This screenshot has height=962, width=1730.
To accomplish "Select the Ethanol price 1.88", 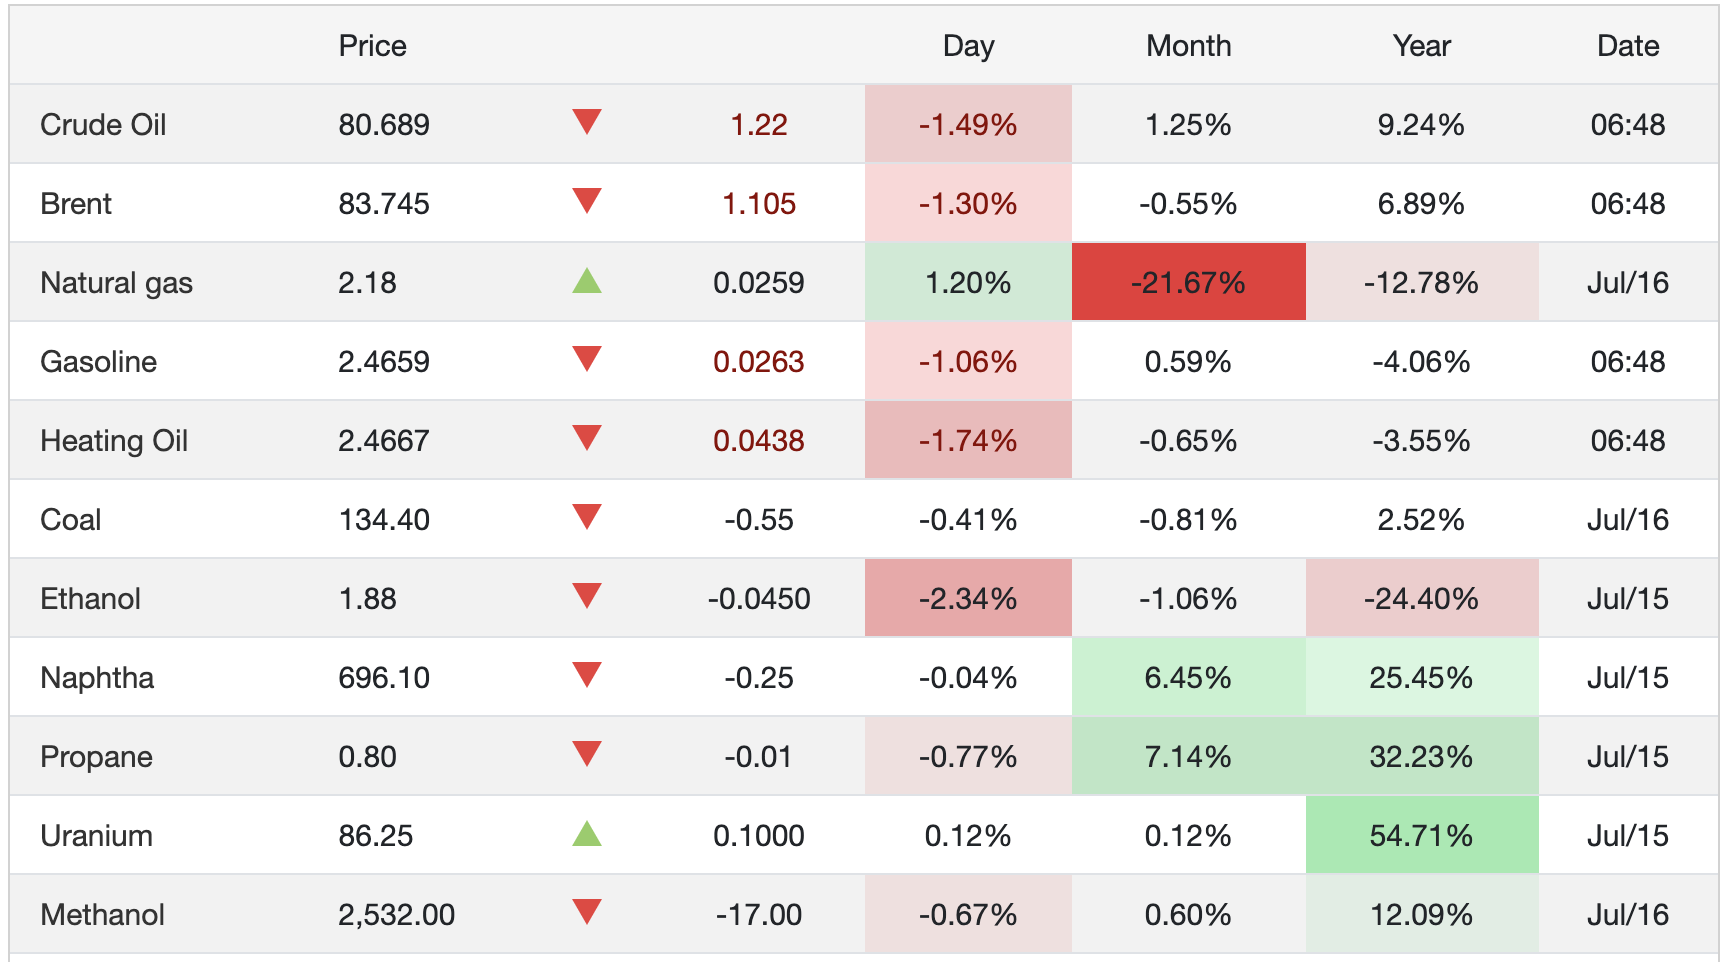I will 367,599.
